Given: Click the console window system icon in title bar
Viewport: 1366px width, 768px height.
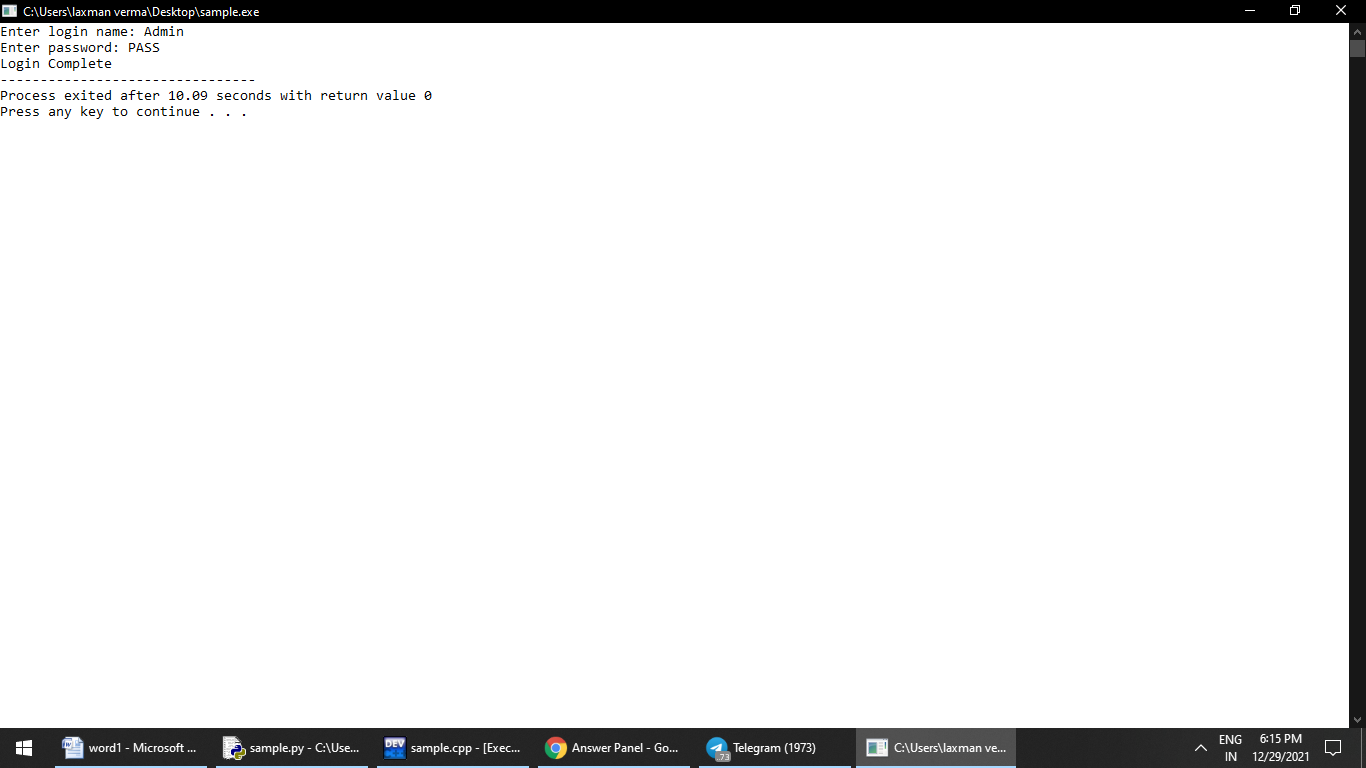Looking at the screenshot, I should tap(9, 11).
